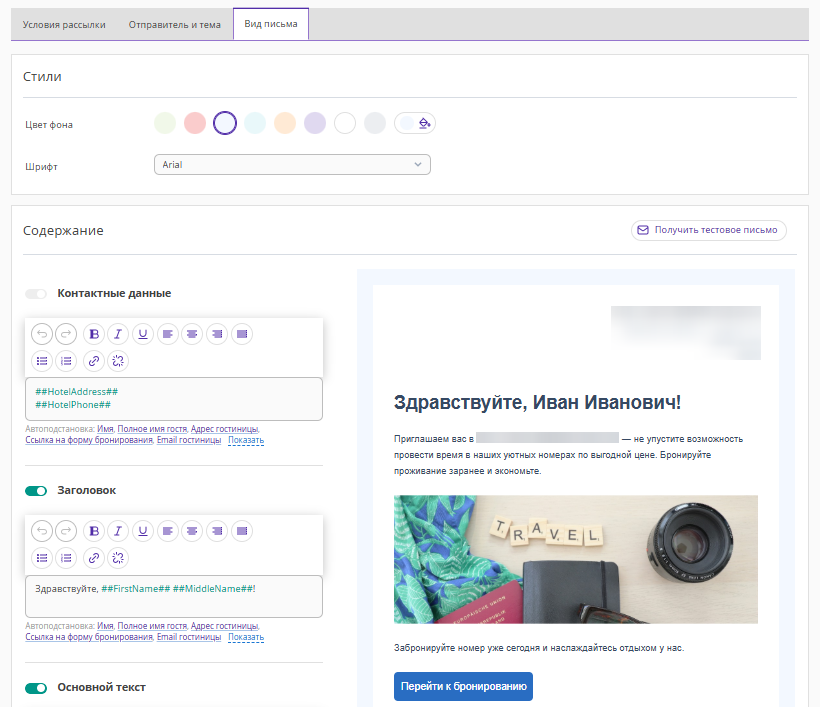Center-align text in the Заголовок editor
The width and height of the screenshot is (820, 707).
point(192,531)
